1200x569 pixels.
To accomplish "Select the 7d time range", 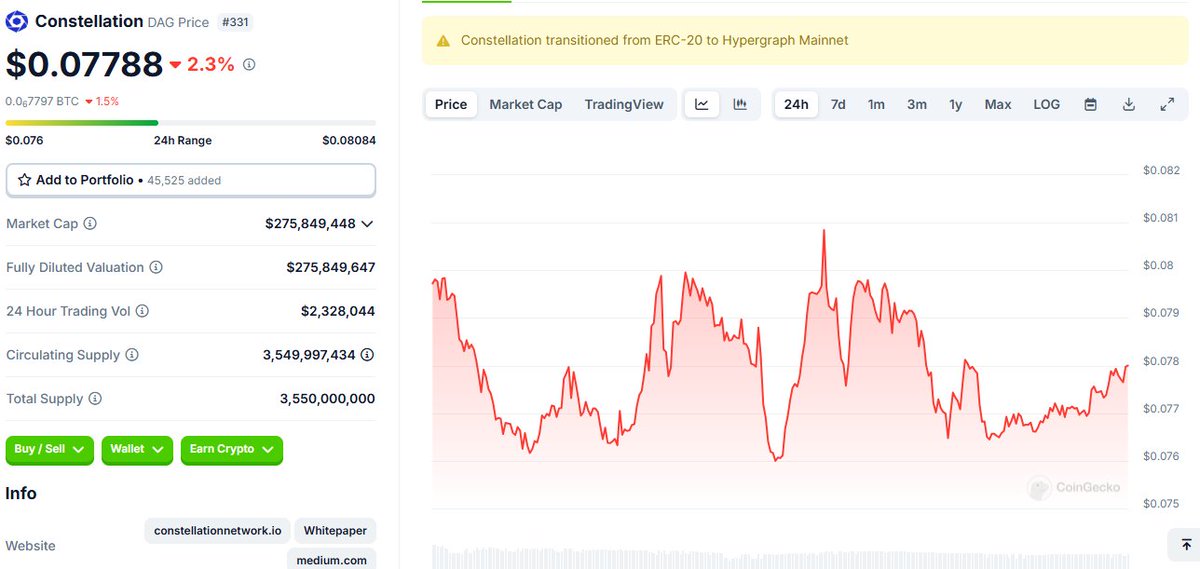I will tap(838, 104).
